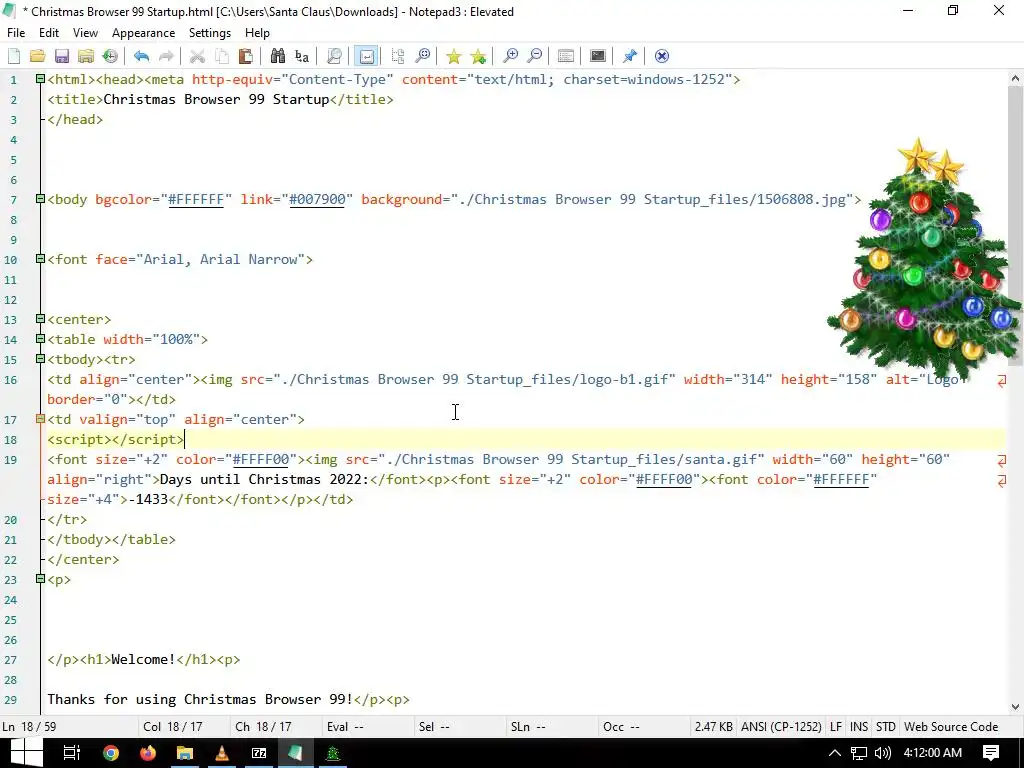The height and width of the screenshot is (768, 1024).
Task: Click the focused view magnifier icon
Action: pyautogui.click(x=423, y=56)
